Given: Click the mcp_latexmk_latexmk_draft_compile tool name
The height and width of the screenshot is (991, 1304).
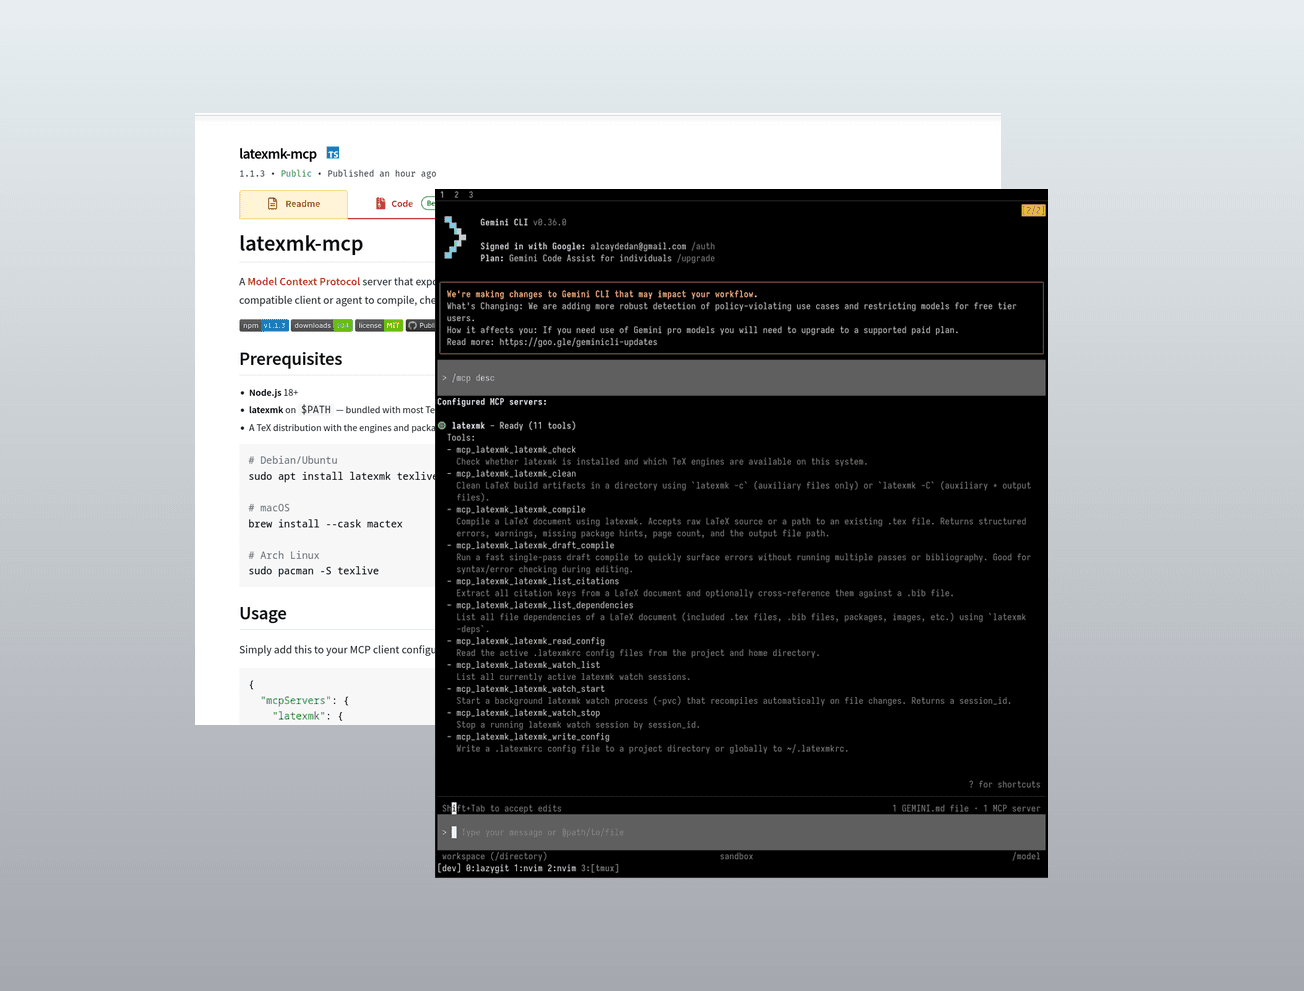Looking at the screenshot, I should pos(535,546).
